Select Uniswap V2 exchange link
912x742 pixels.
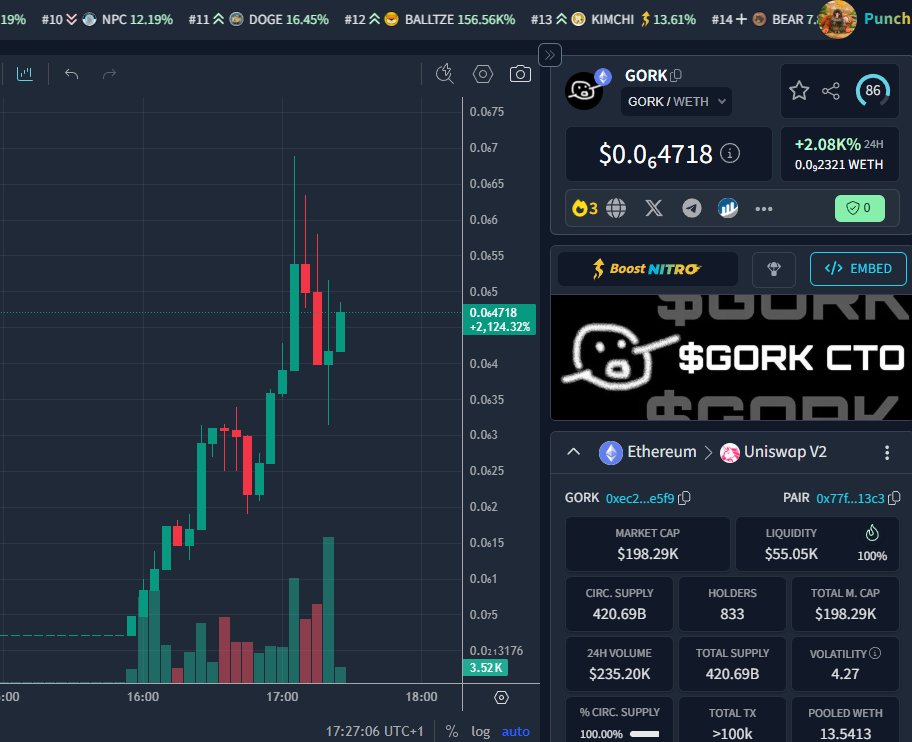pyautogui.click(x=774, y=452)
